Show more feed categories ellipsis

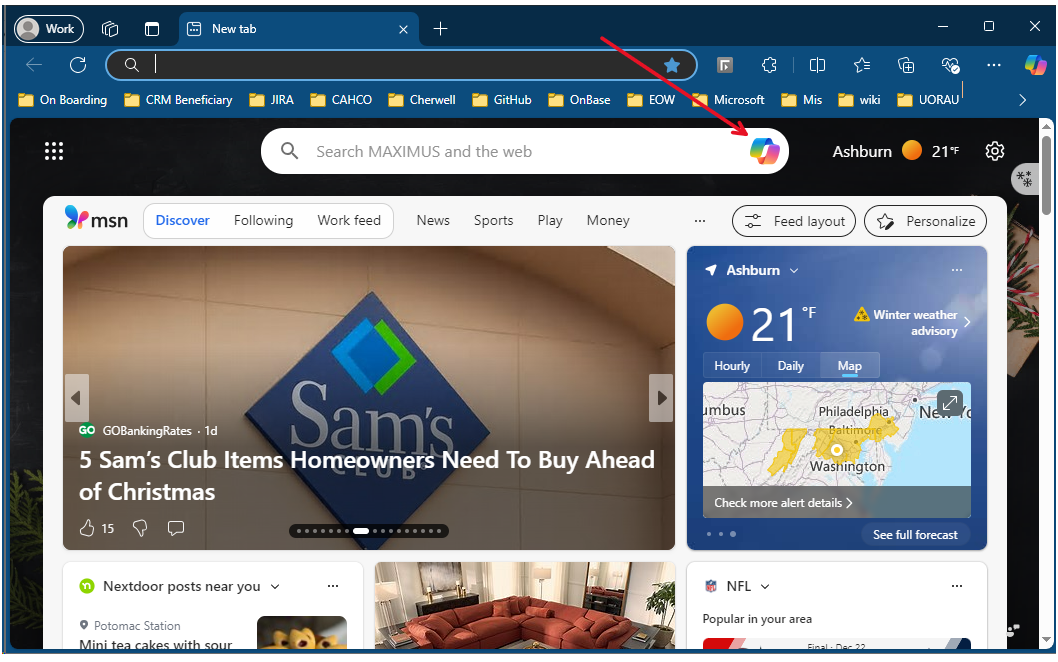click(x=700, y=221)
